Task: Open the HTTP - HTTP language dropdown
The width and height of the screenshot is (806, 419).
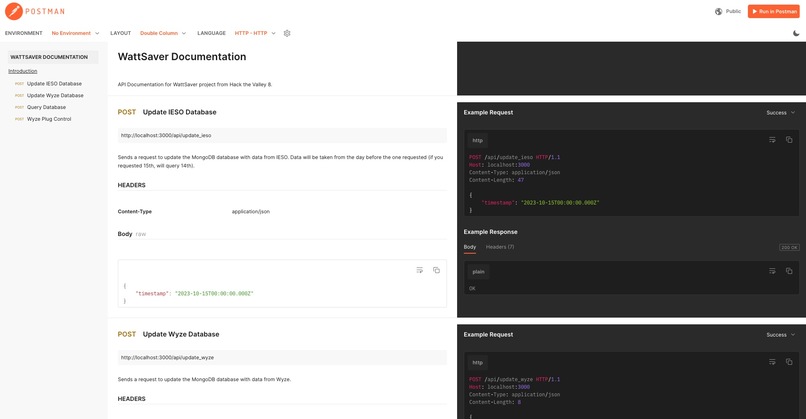Action: tap(255, 33)
